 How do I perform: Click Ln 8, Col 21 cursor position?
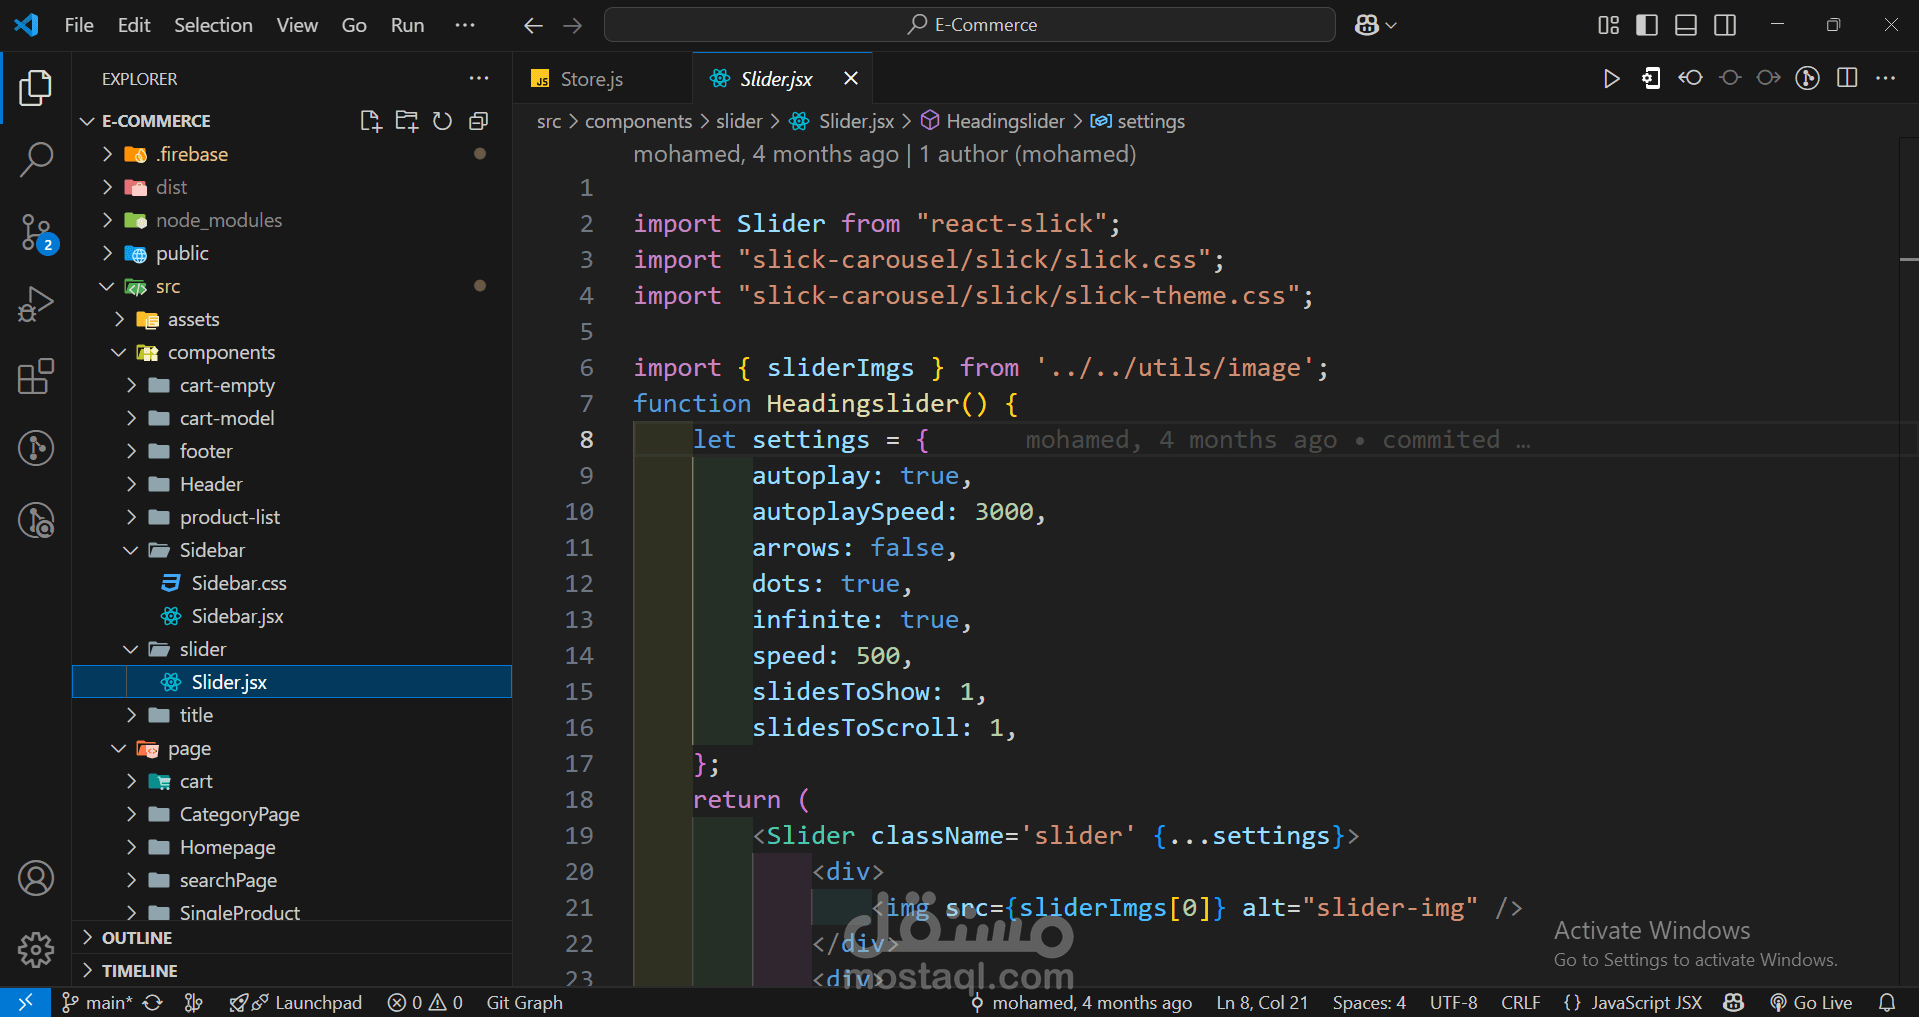point(1262,1002)
